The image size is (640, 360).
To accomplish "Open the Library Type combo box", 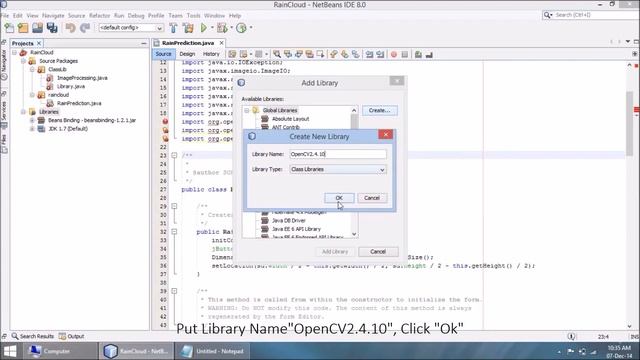I will click(338, 169).
